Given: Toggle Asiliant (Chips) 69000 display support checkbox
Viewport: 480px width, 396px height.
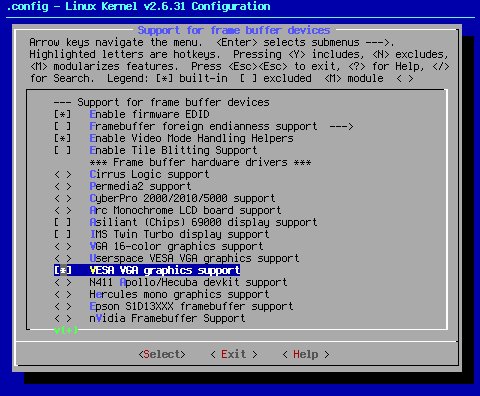Looking at the screenshot, I should pos(62,222).
